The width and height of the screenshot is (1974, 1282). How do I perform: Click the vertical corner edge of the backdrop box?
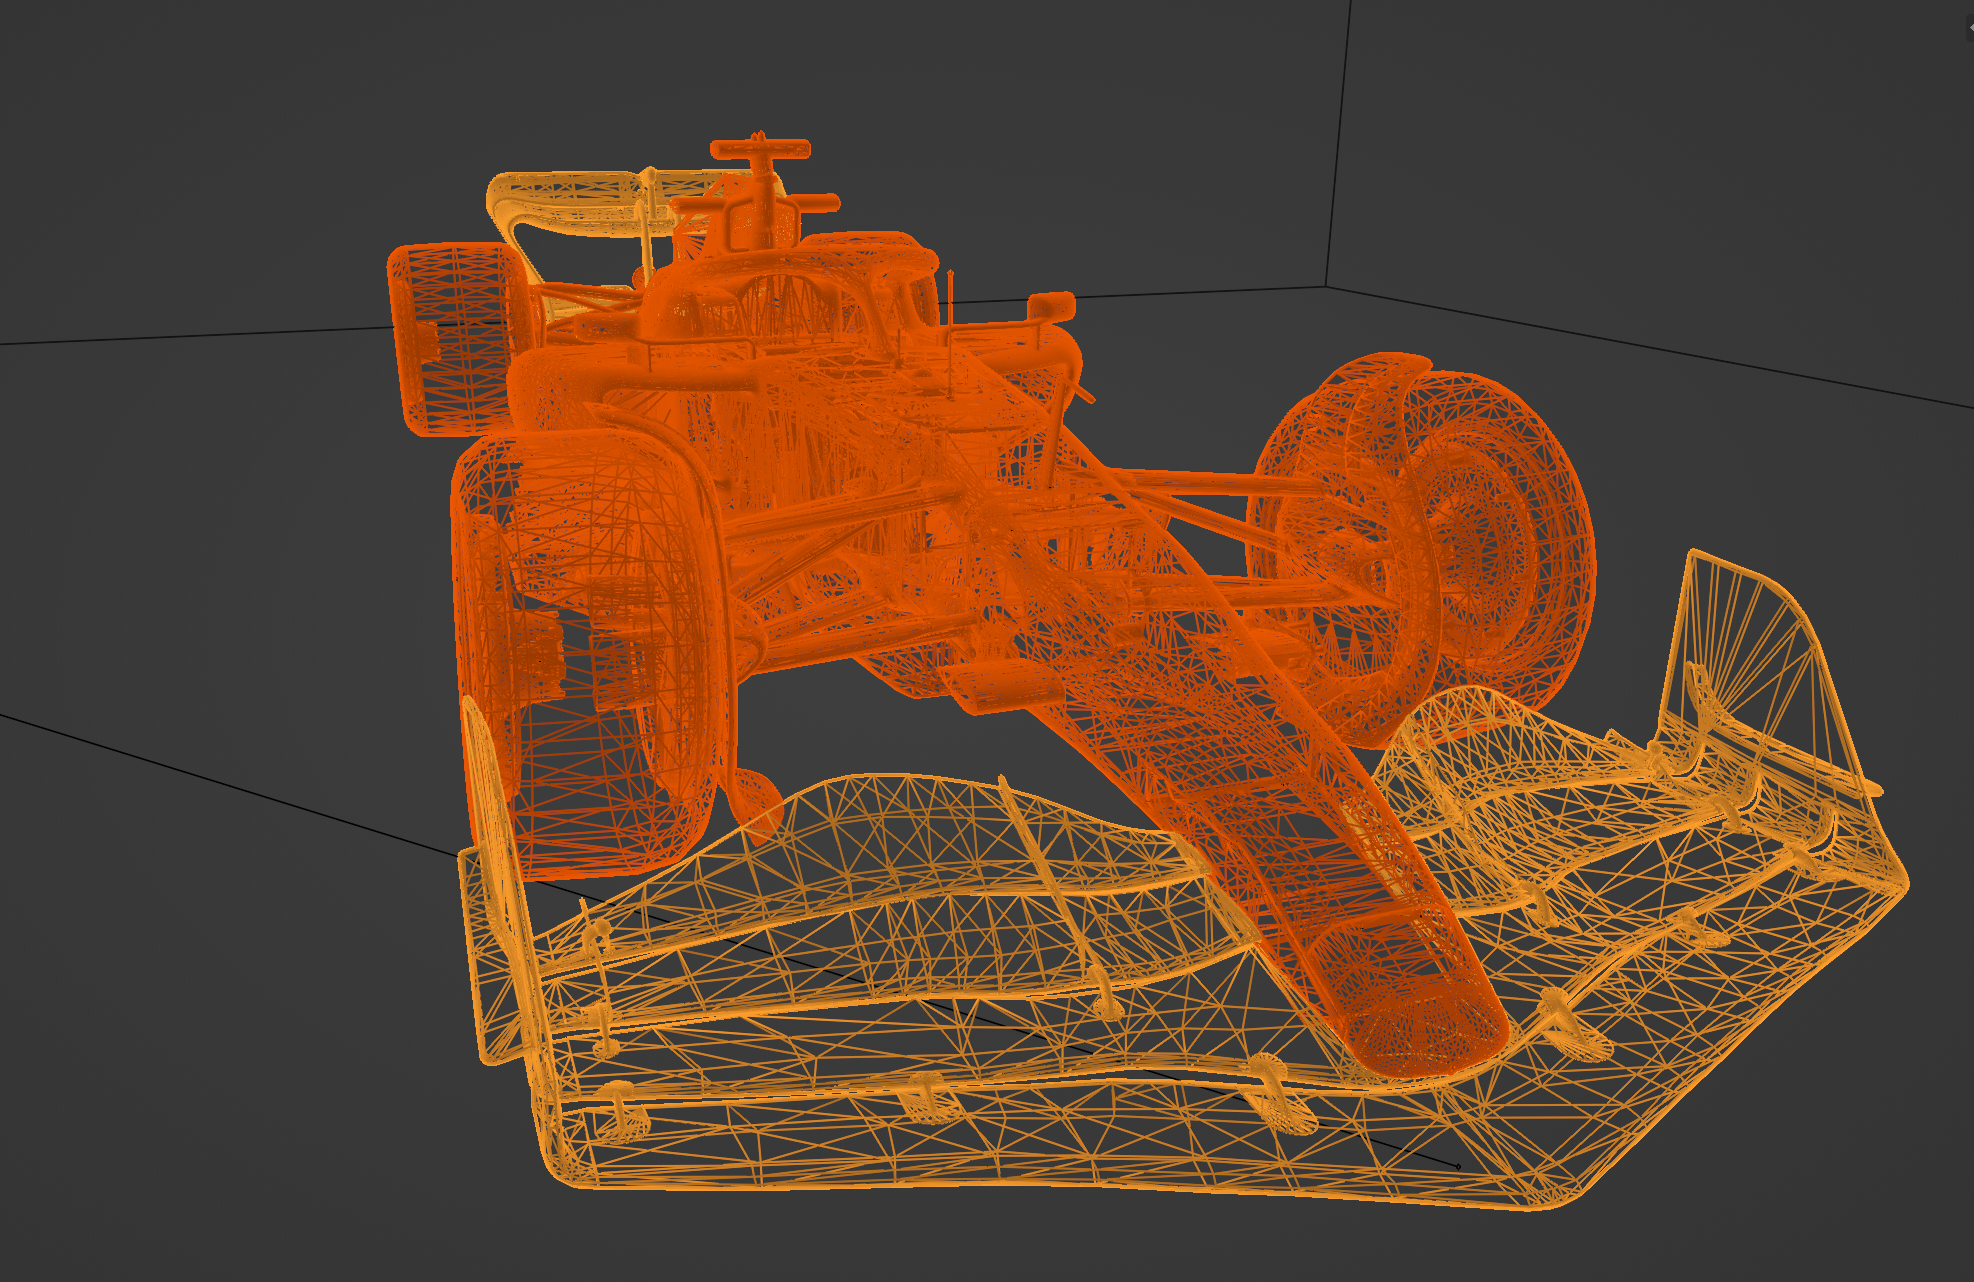pyautogui.click(x=1338, y=140)
